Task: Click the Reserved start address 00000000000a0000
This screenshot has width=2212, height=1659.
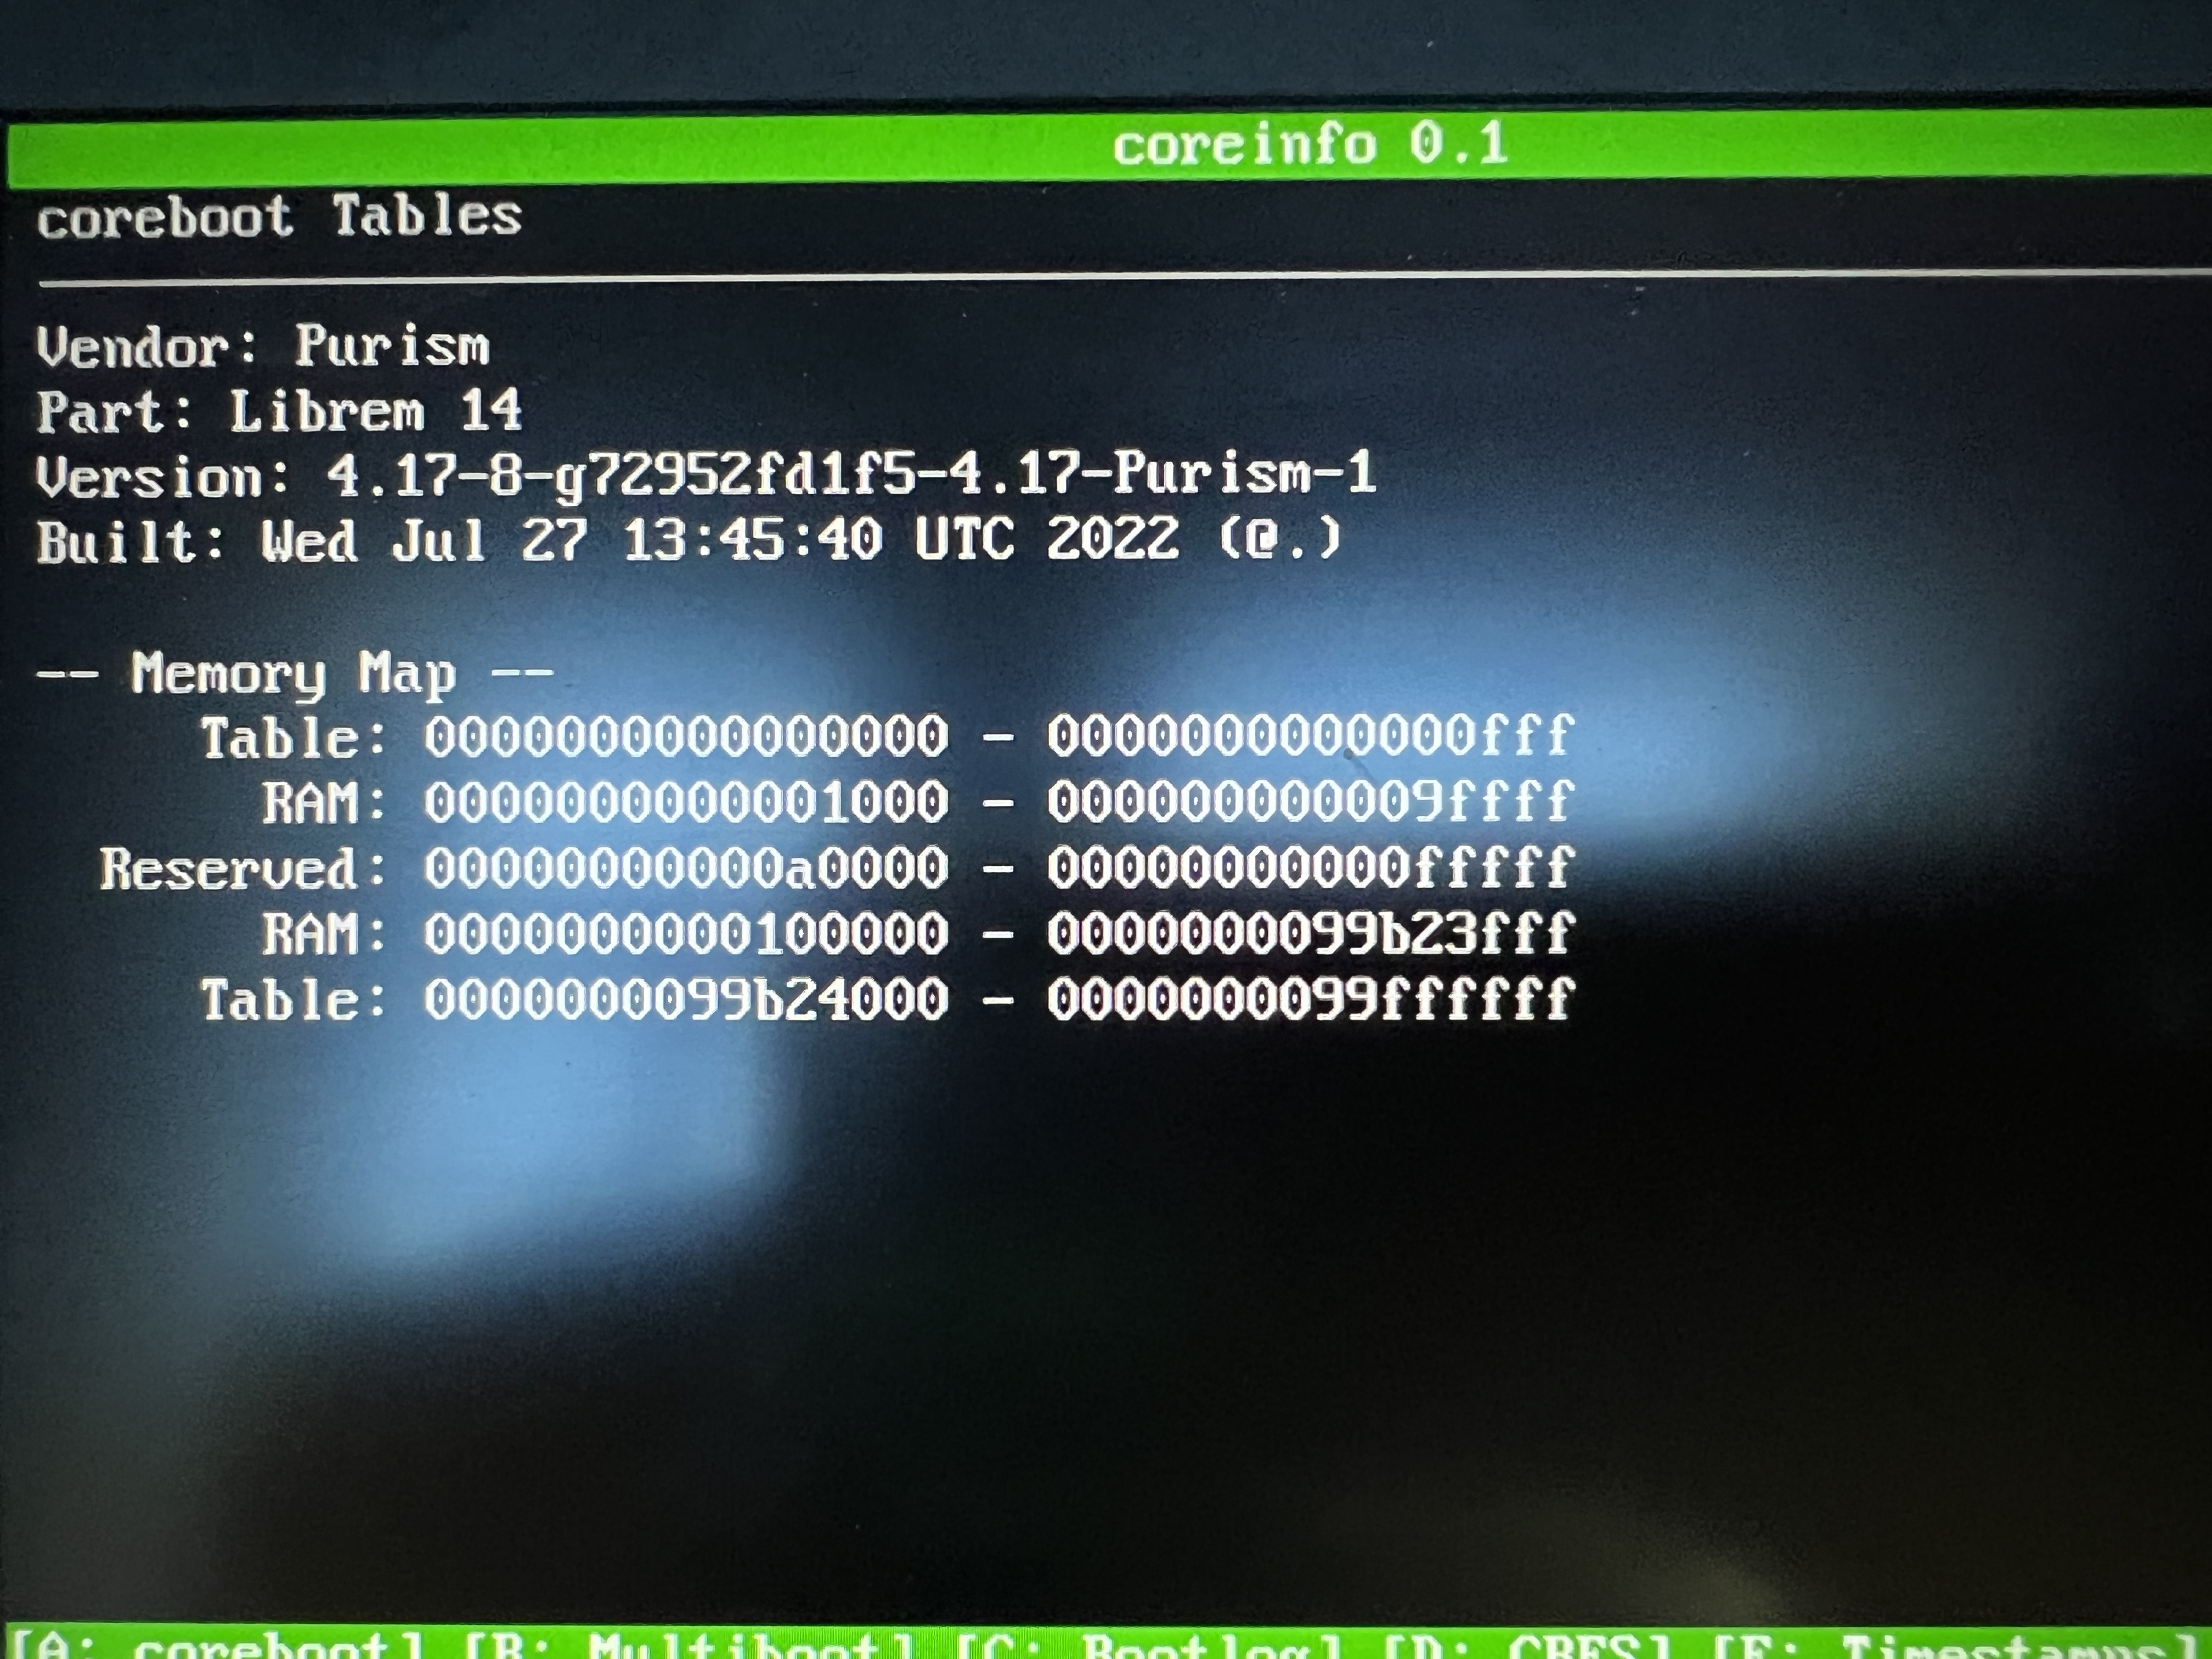Action: click(686, 868)
